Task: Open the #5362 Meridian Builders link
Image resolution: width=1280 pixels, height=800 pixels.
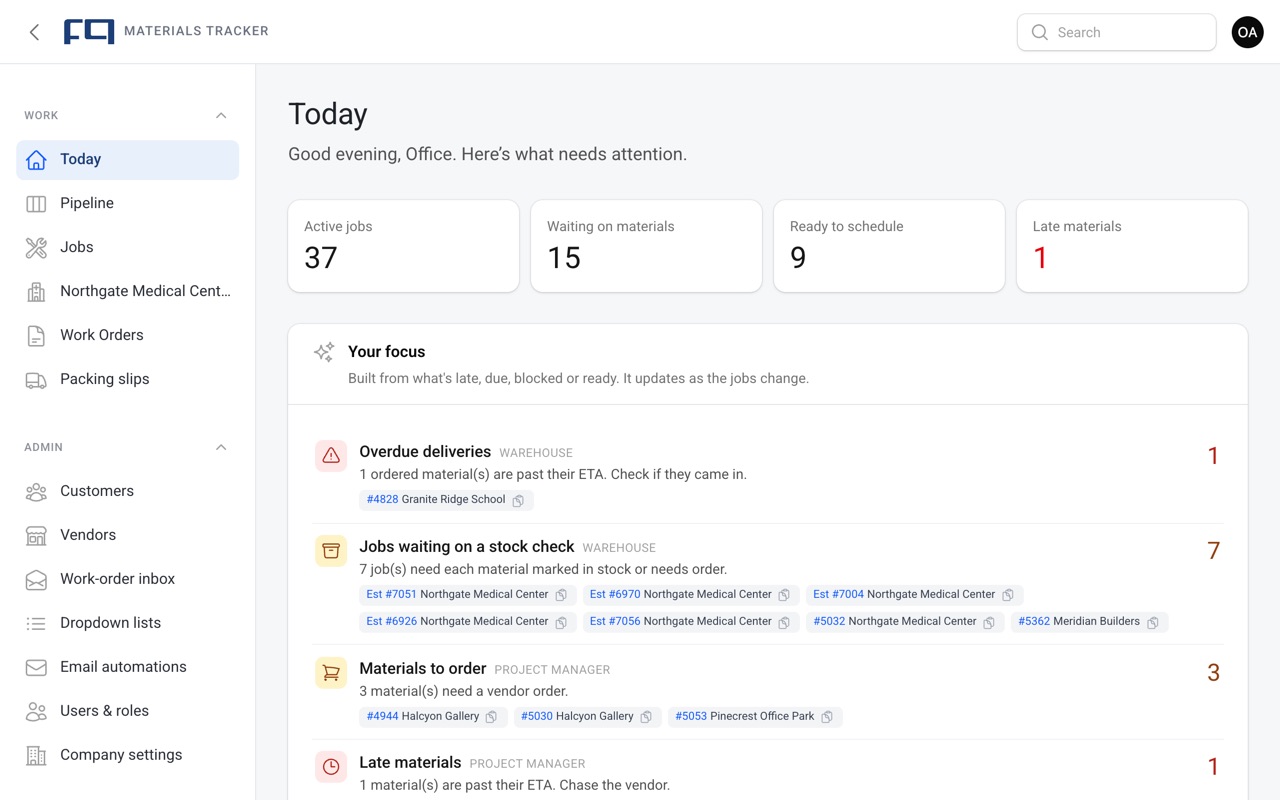Action: click(x=1079, y=622)
